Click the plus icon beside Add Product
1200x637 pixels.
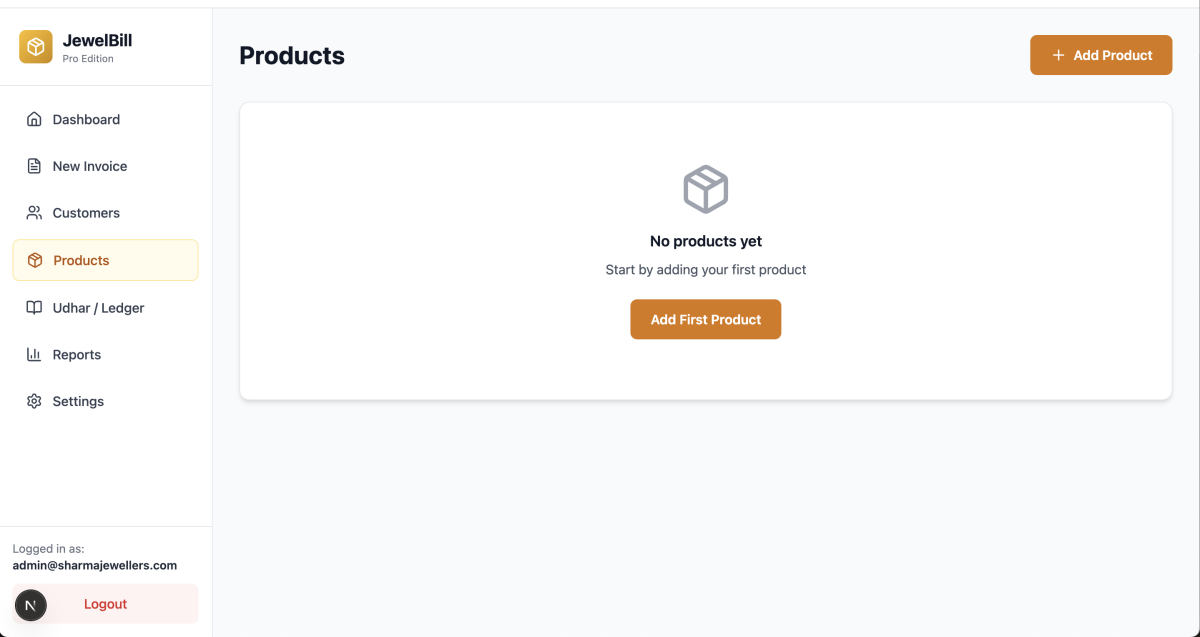point(1058,55)
